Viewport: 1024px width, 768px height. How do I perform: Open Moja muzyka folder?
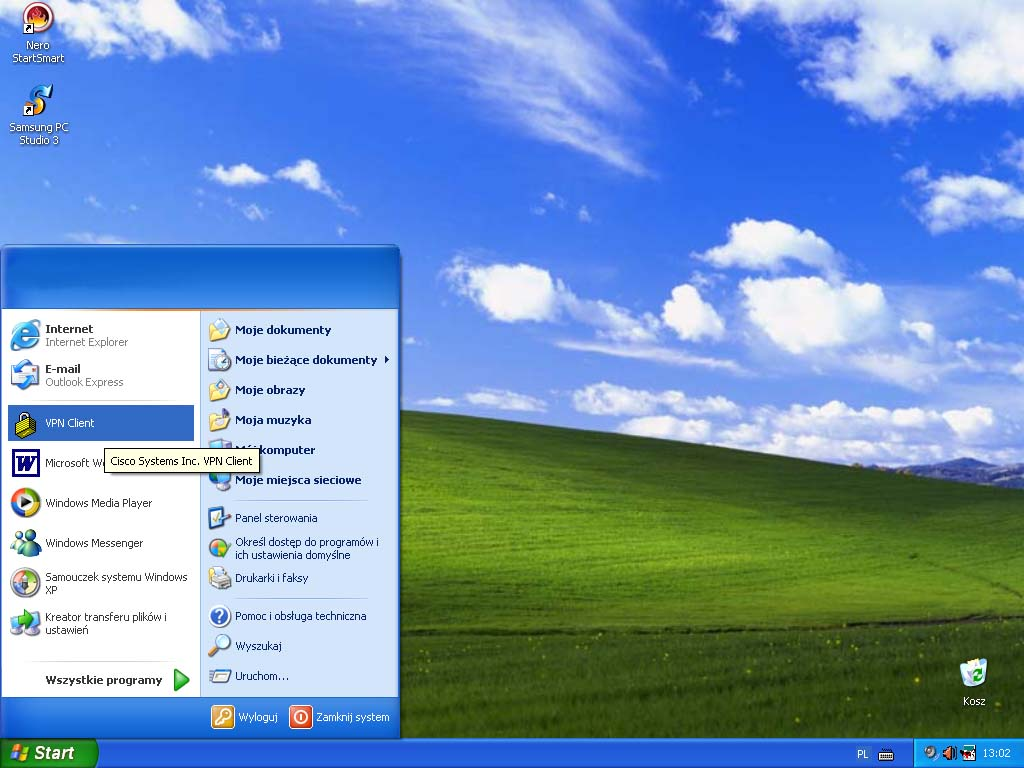pyautogui.click(x=298, y=420)
